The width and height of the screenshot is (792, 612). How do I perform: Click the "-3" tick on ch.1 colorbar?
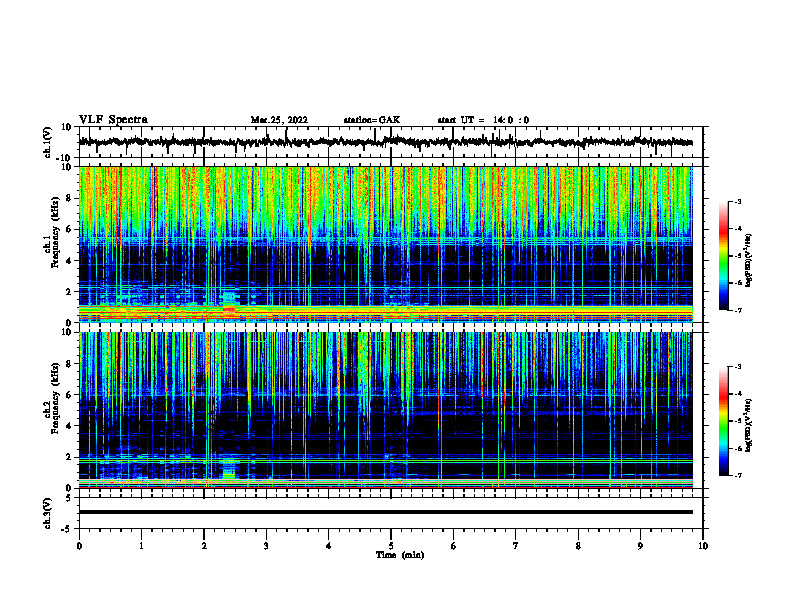point(737,202)
